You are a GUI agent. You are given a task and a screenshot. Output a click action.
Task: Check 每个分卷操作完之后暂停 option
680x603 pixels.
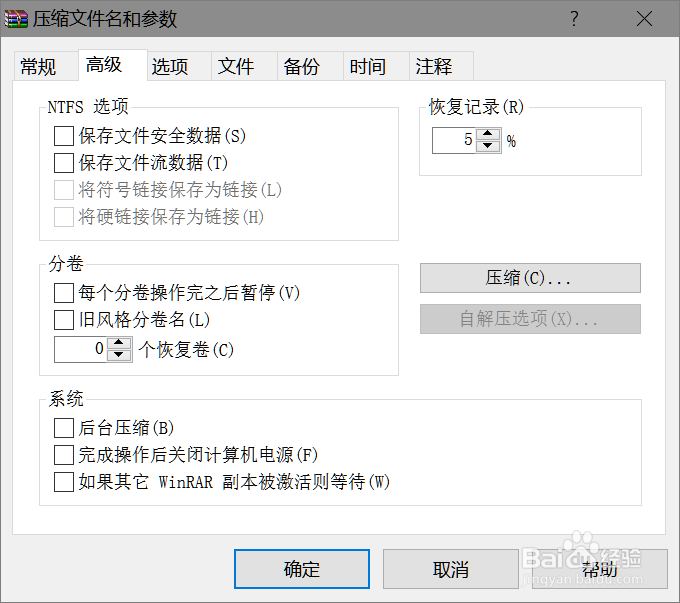click(64, 293)
